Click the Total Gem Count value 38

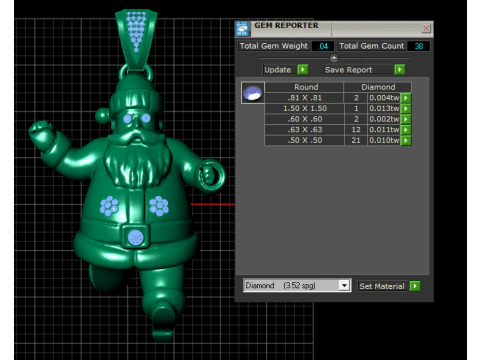click(x=419, y=46)
